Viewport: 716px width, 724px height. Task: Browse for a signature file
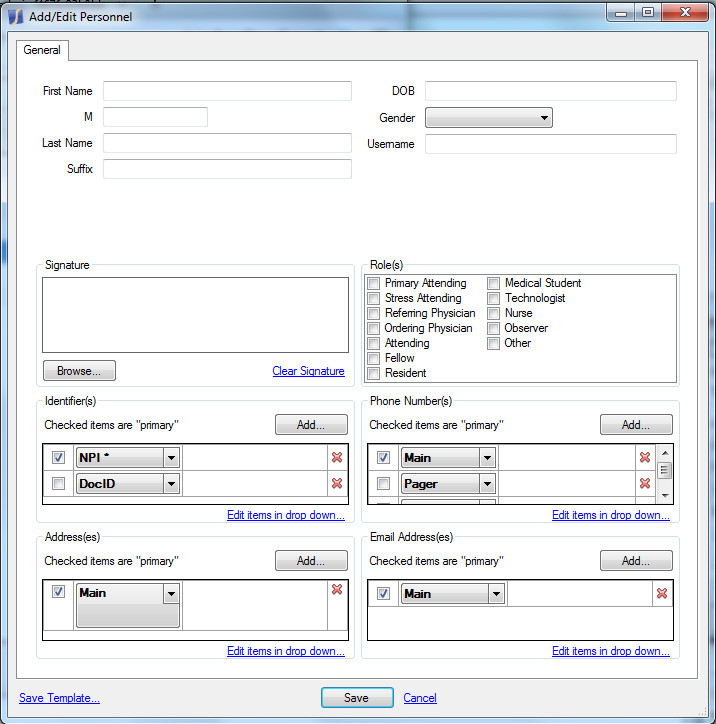tap(79, 371)
